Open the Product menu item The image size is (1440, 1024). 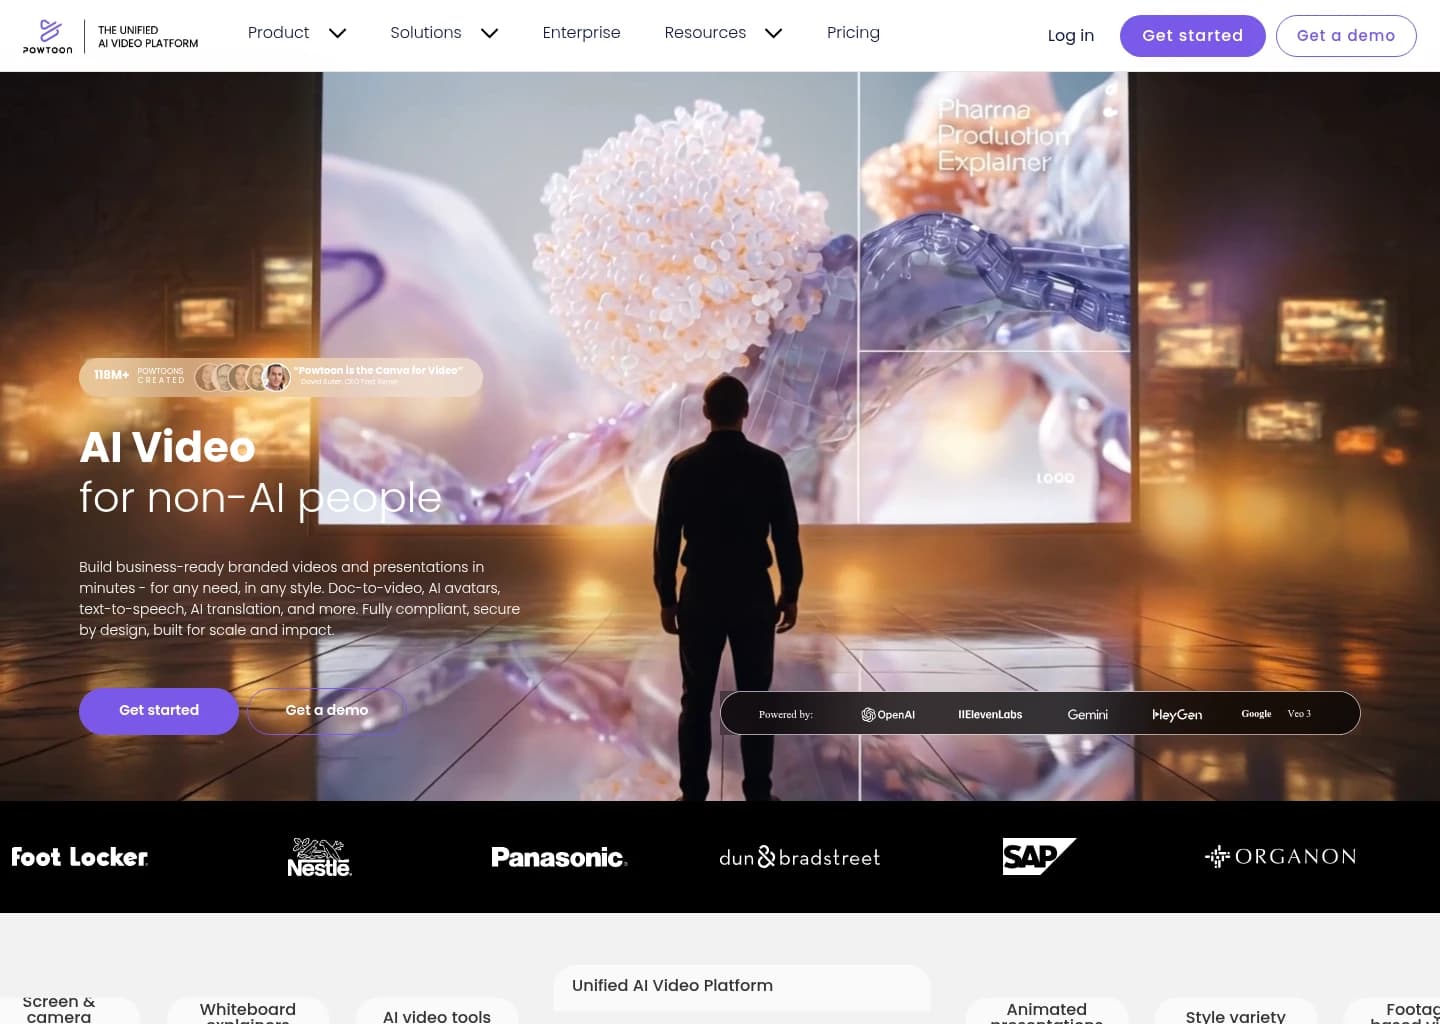click(x=278, y=33)
